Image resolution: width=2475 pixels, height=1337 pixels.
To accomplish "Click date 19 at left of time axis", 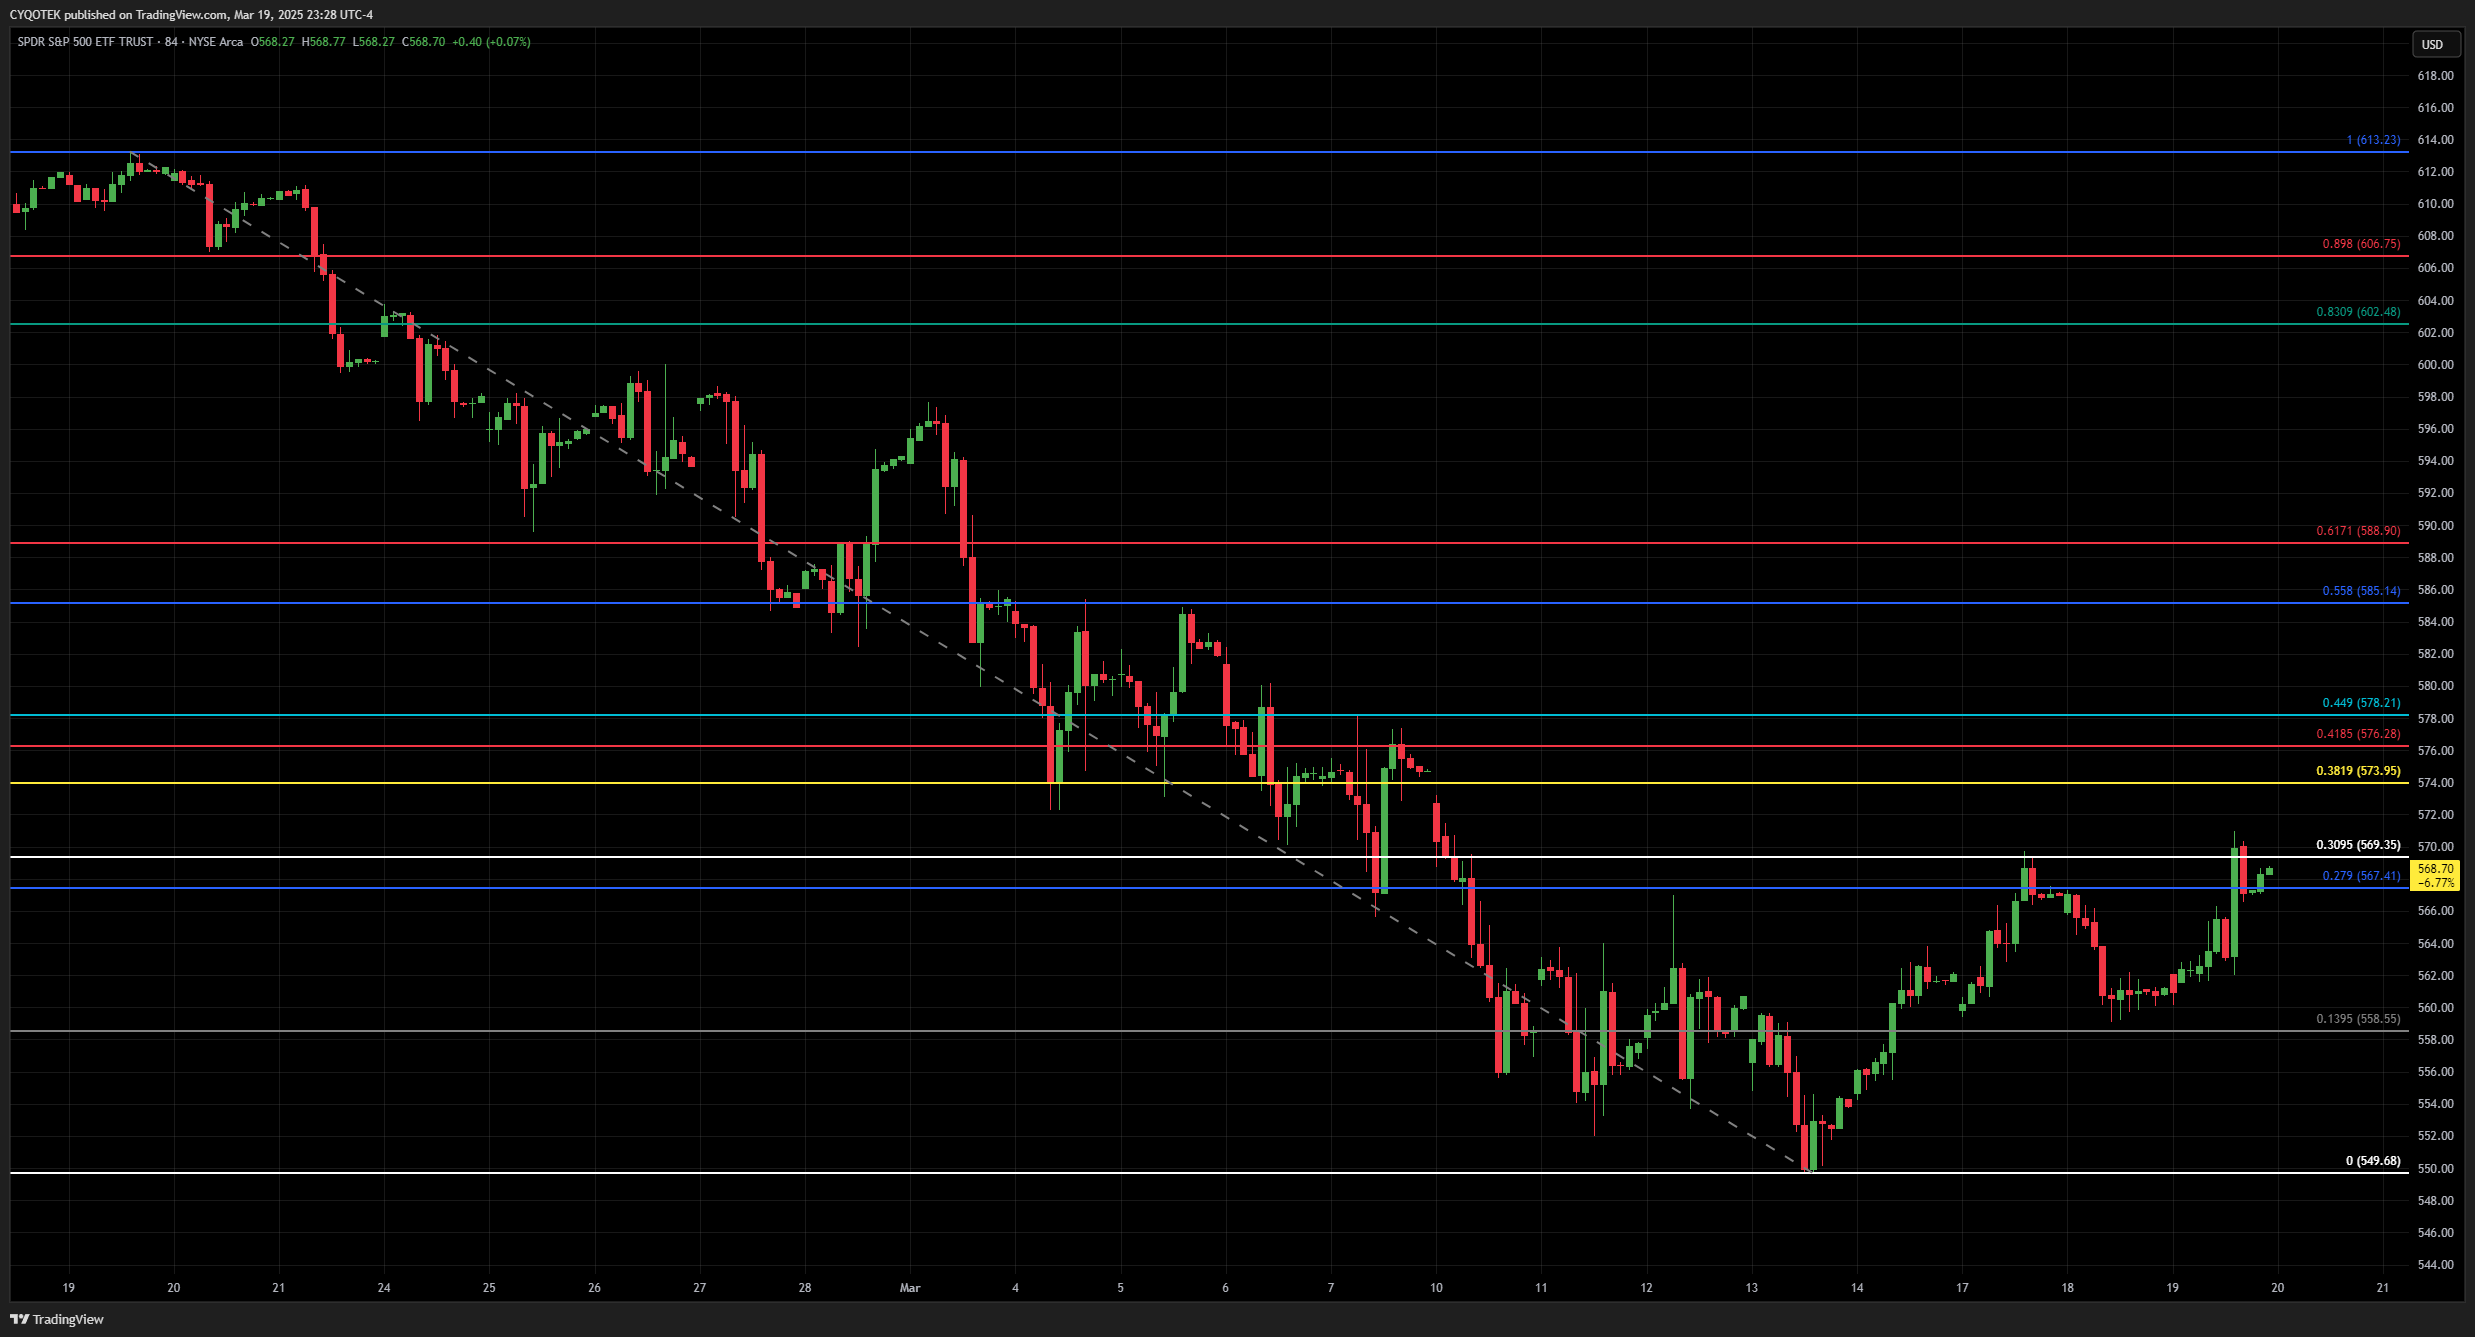I will (68, 1288).
